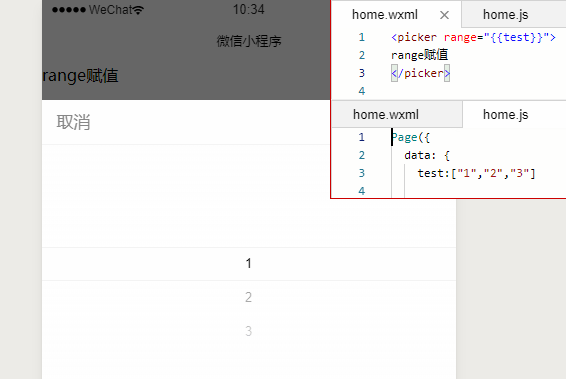Screen dimensions: 566x379
Task: Click the signal strength dots icon
Action: click(x=69, y=10)
